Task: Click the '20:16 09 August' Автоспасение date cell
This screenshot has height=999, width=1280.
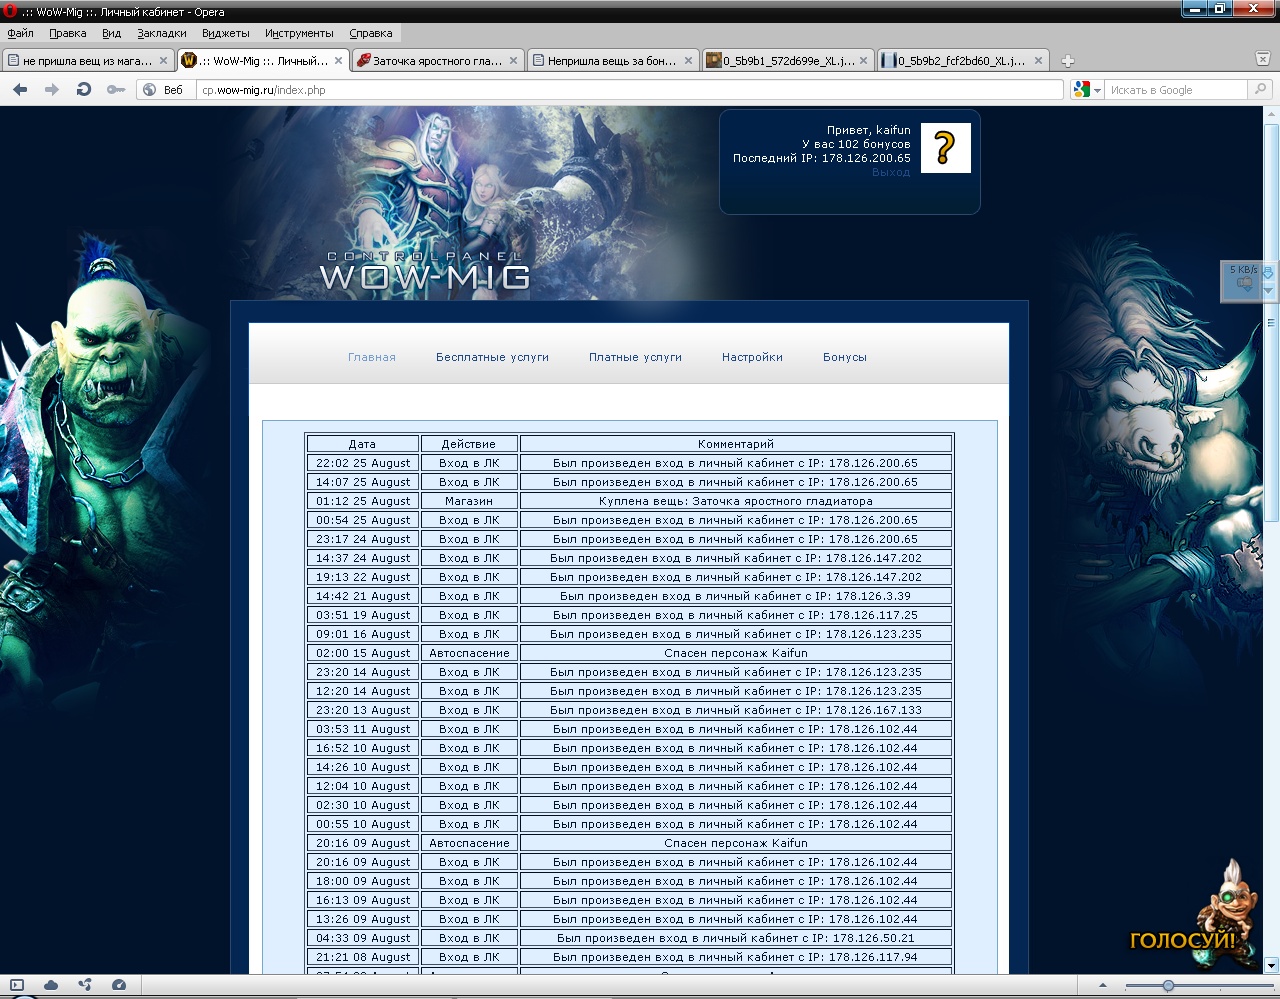Action: 362,843
